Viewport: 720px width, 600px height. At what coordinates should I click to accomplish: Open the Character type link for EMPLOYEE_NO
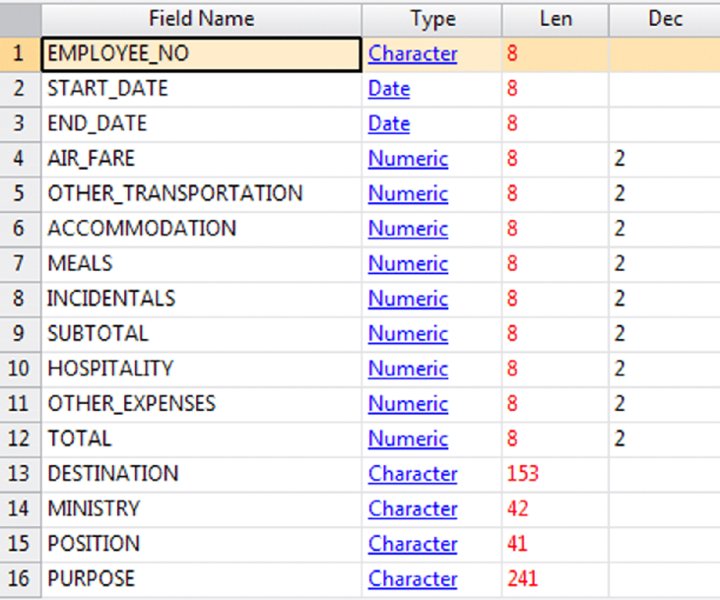[412, 54]
